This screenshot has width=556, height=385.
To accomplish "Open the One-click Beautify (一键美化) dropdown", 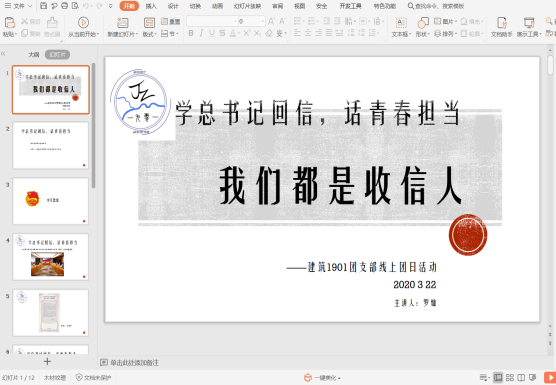I will 323,378.
